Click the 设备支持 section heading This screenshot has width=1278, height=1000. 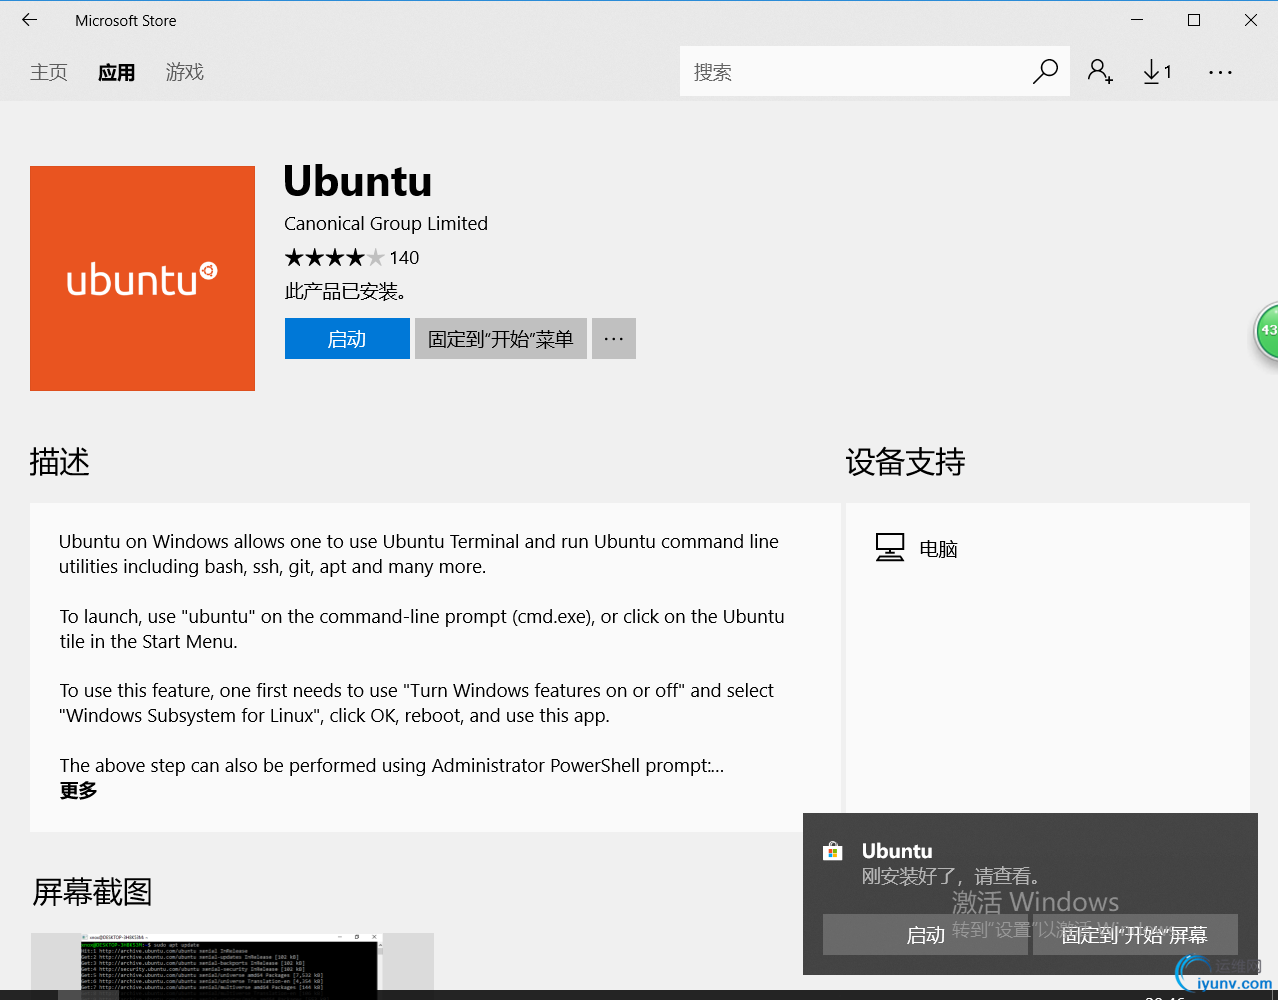(905, 462)
